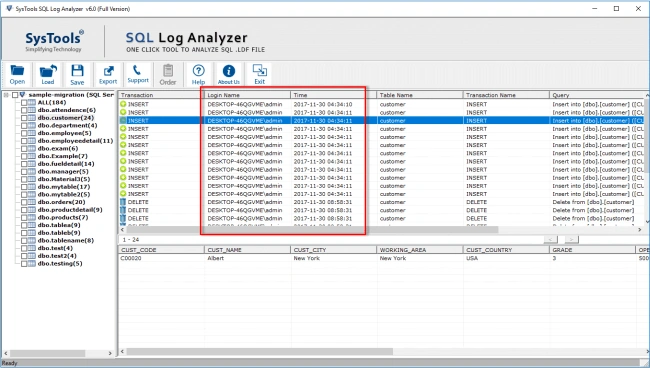Click the USA country cell
Image resolution: width=650 pixels, height=368 pixels.
click(x=472, y=258)
